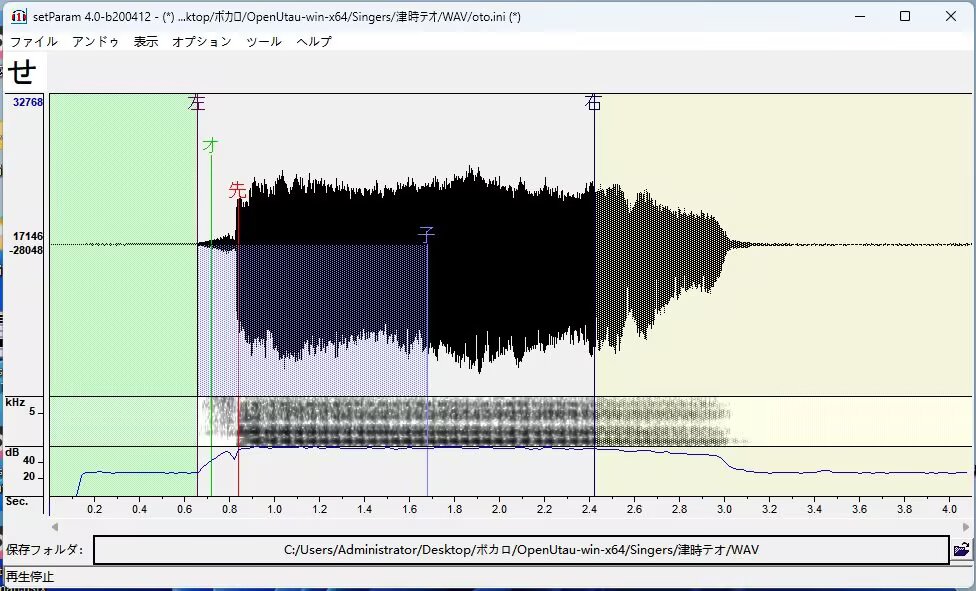Click the Sec. time axis label

coord(17,501)
